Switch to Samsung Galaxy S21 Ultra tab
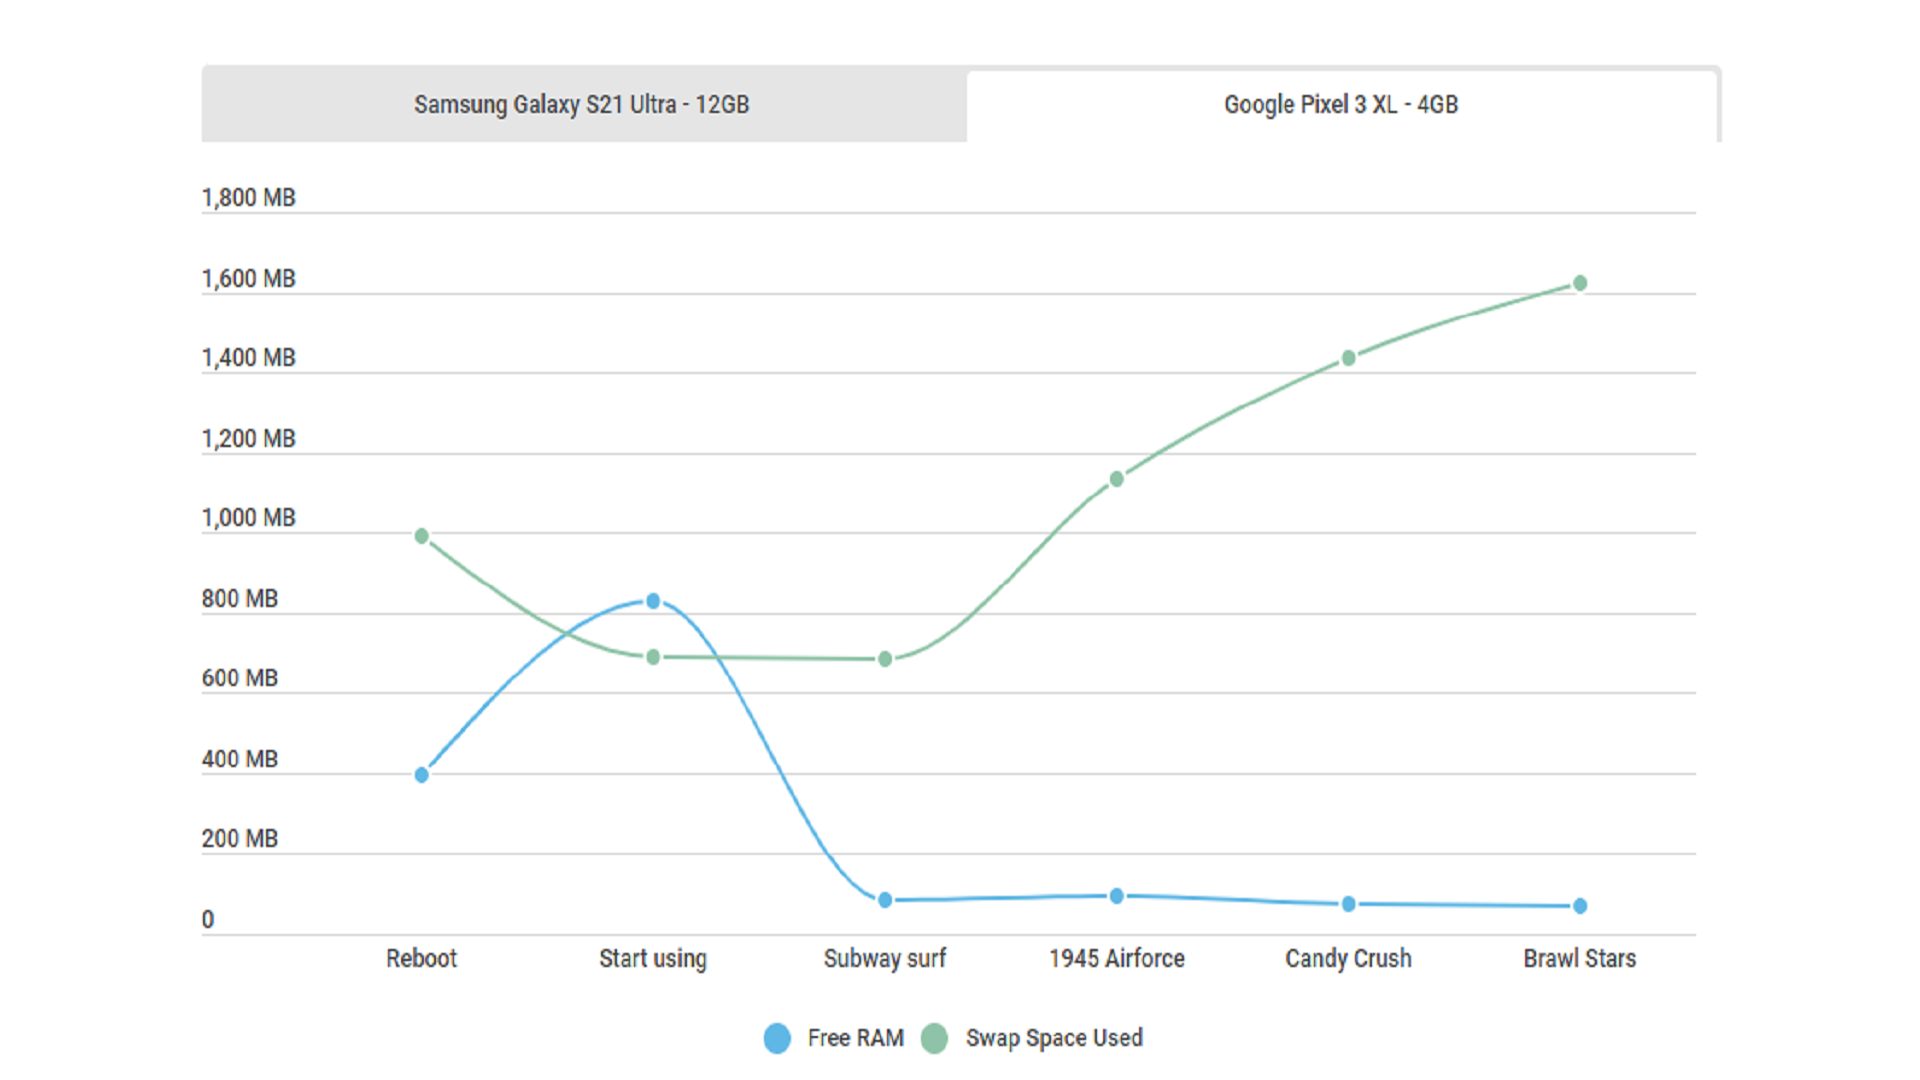The image size is (1920, 1080). (x=582, y=105)
